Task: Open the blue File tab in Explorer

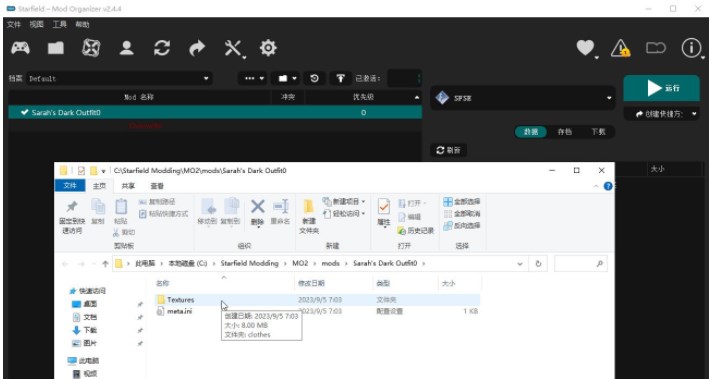Action: coord(70,185)
